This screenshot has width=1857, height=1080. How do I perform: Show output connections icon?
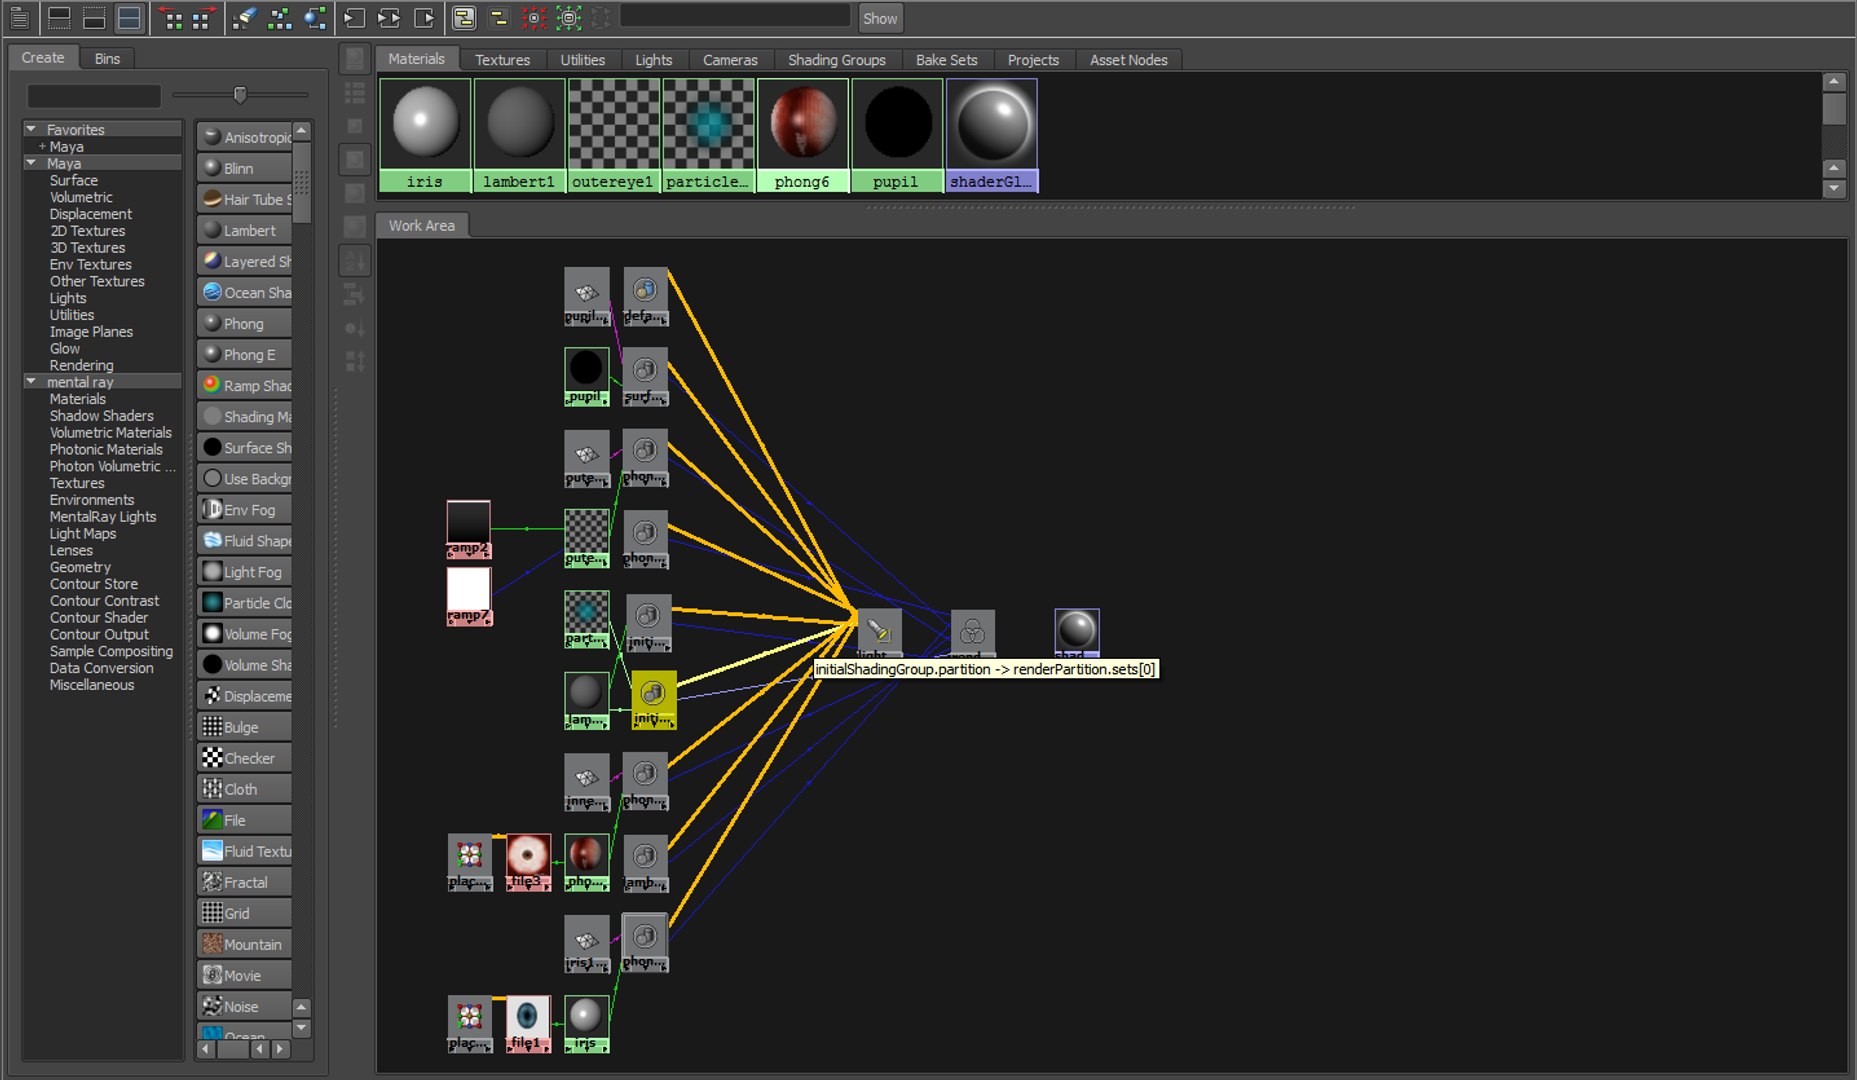(x=424, y=18)
